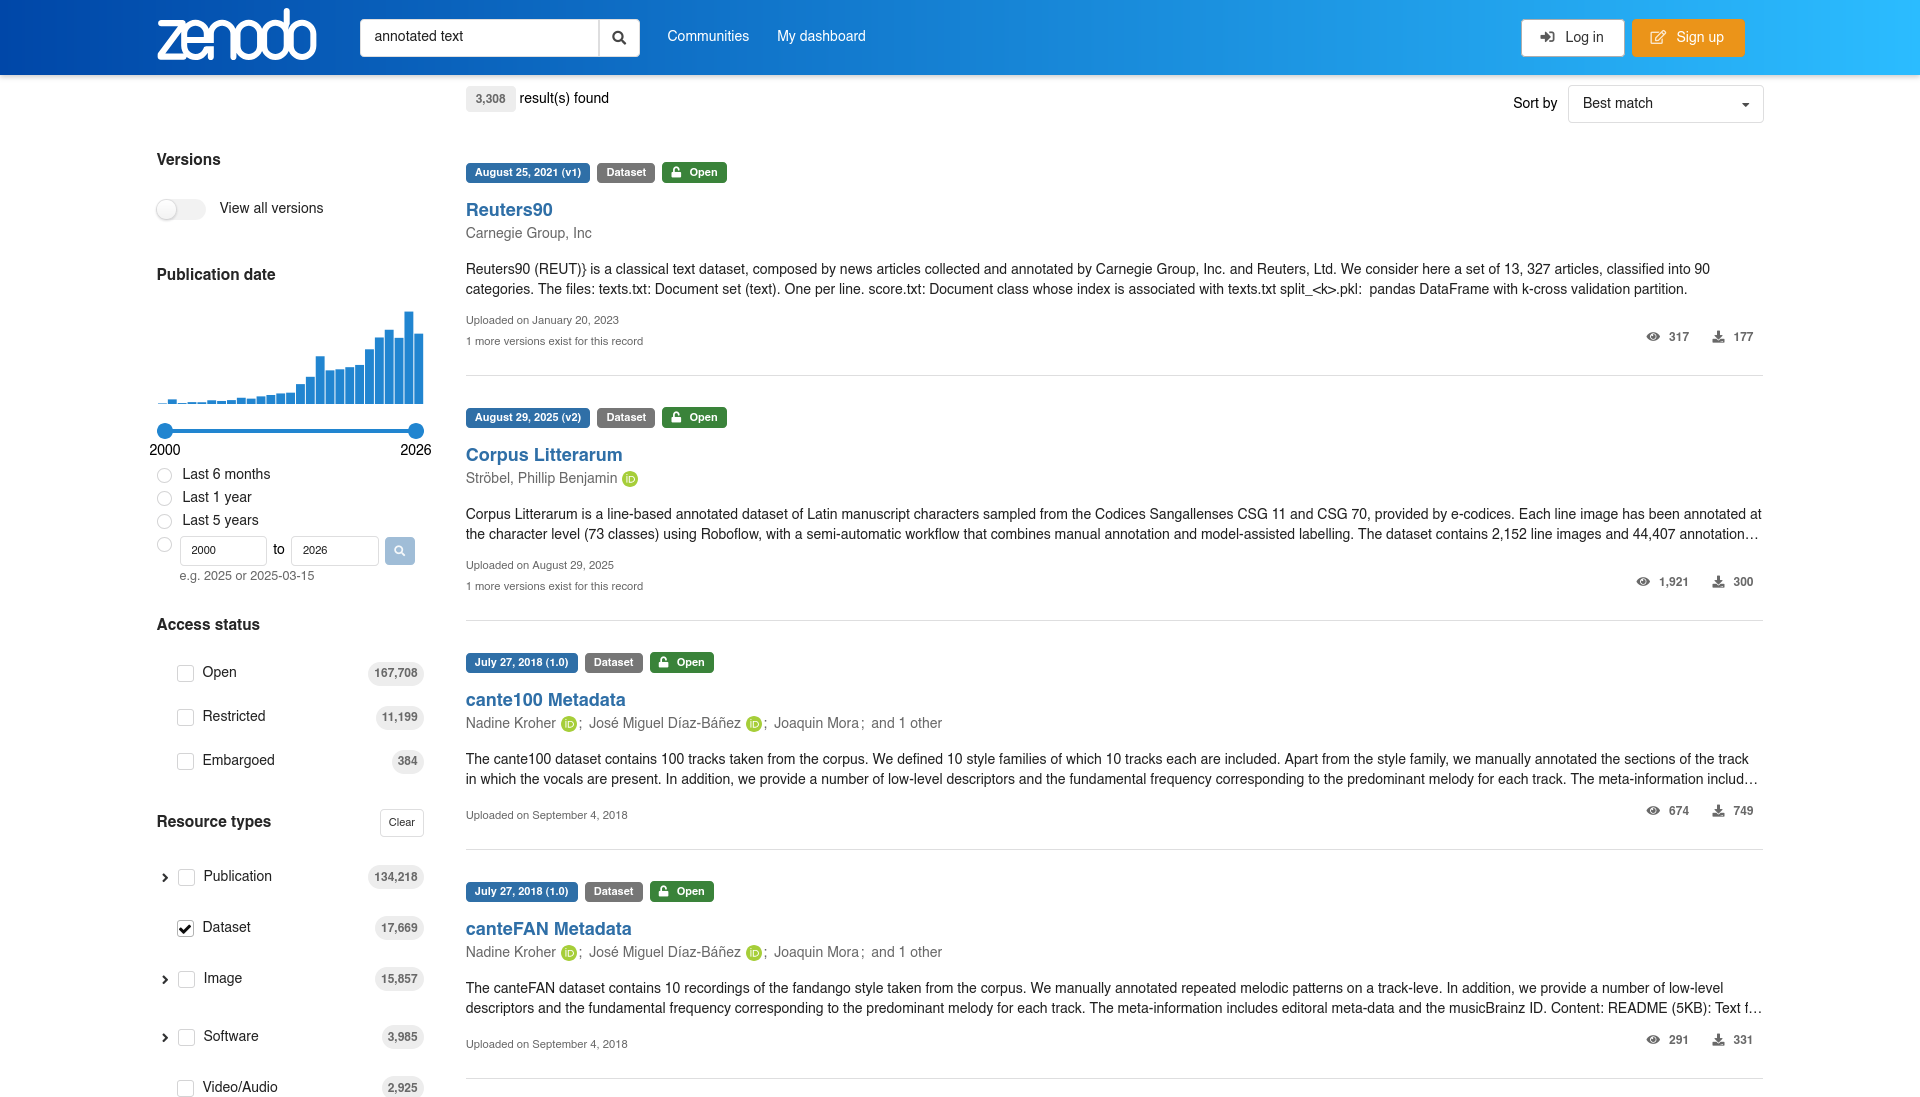The height and width of the screenshot is (1097, 1920).
Task: Check the Embargoed access status checkbox
Action: (x=185, y=762)
